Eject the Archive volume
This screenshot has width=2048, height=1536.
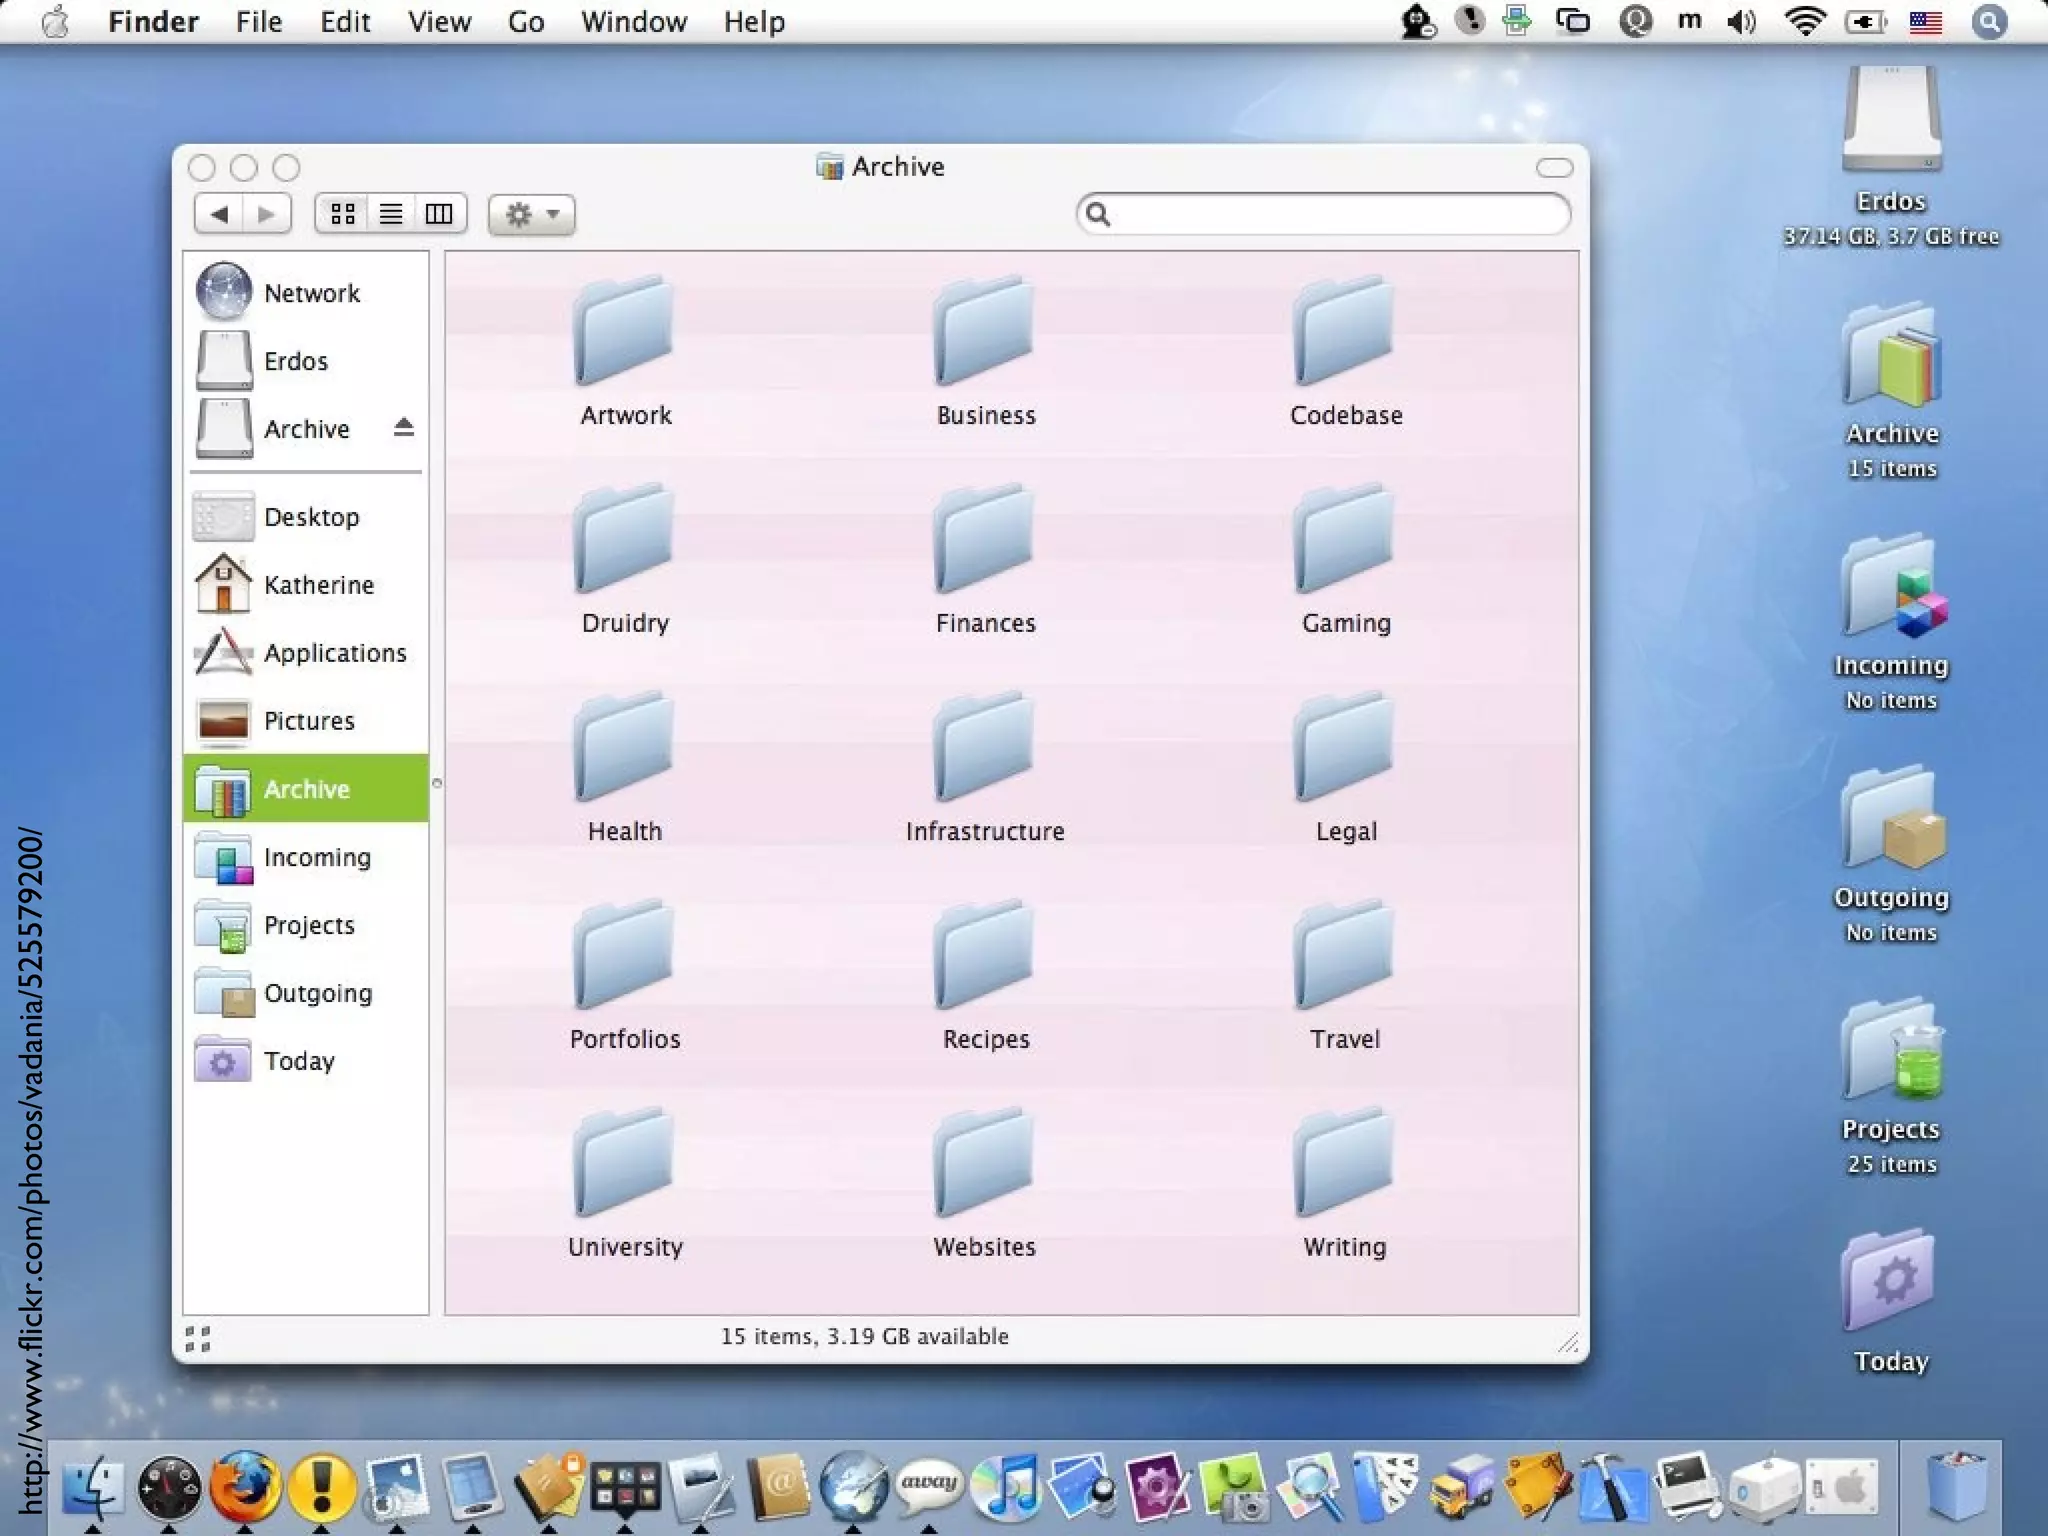tap(403, 428)
